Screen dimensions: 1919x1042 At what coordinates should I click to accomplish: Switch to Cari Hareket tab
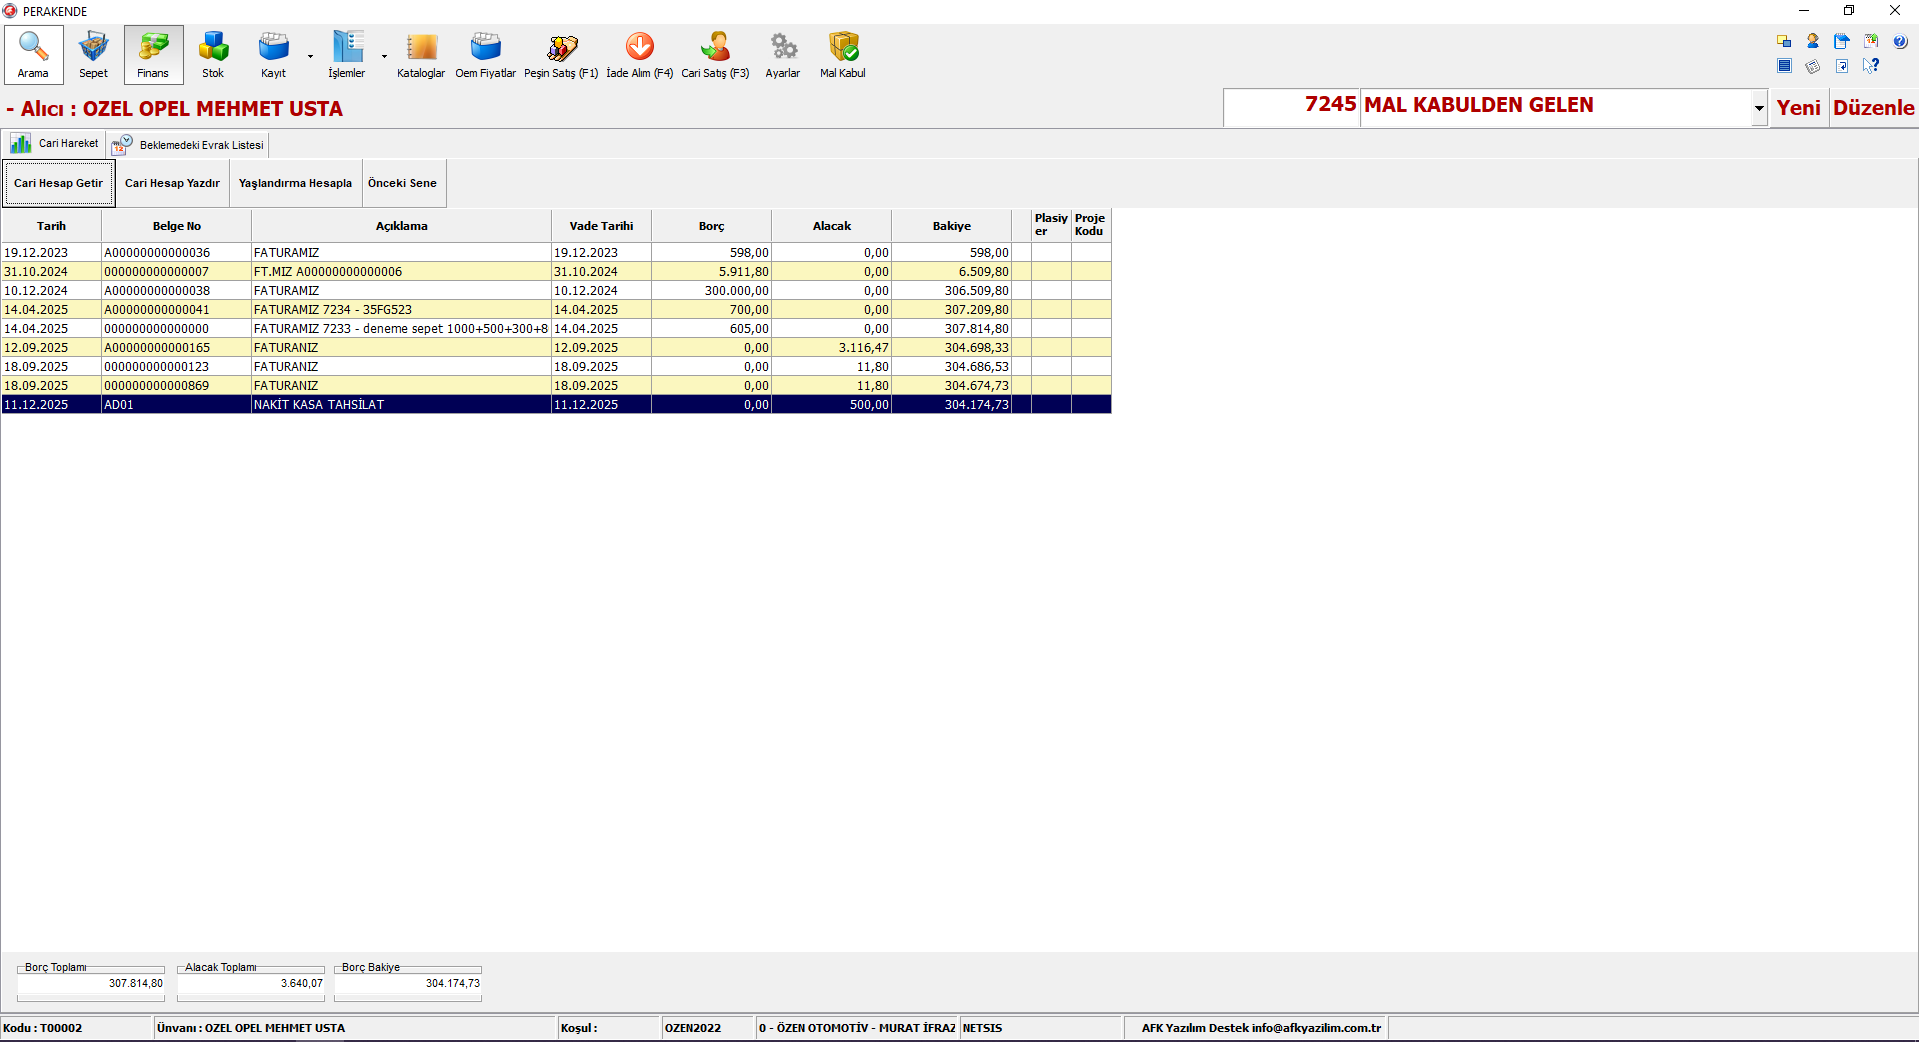[x=55, y=144]
